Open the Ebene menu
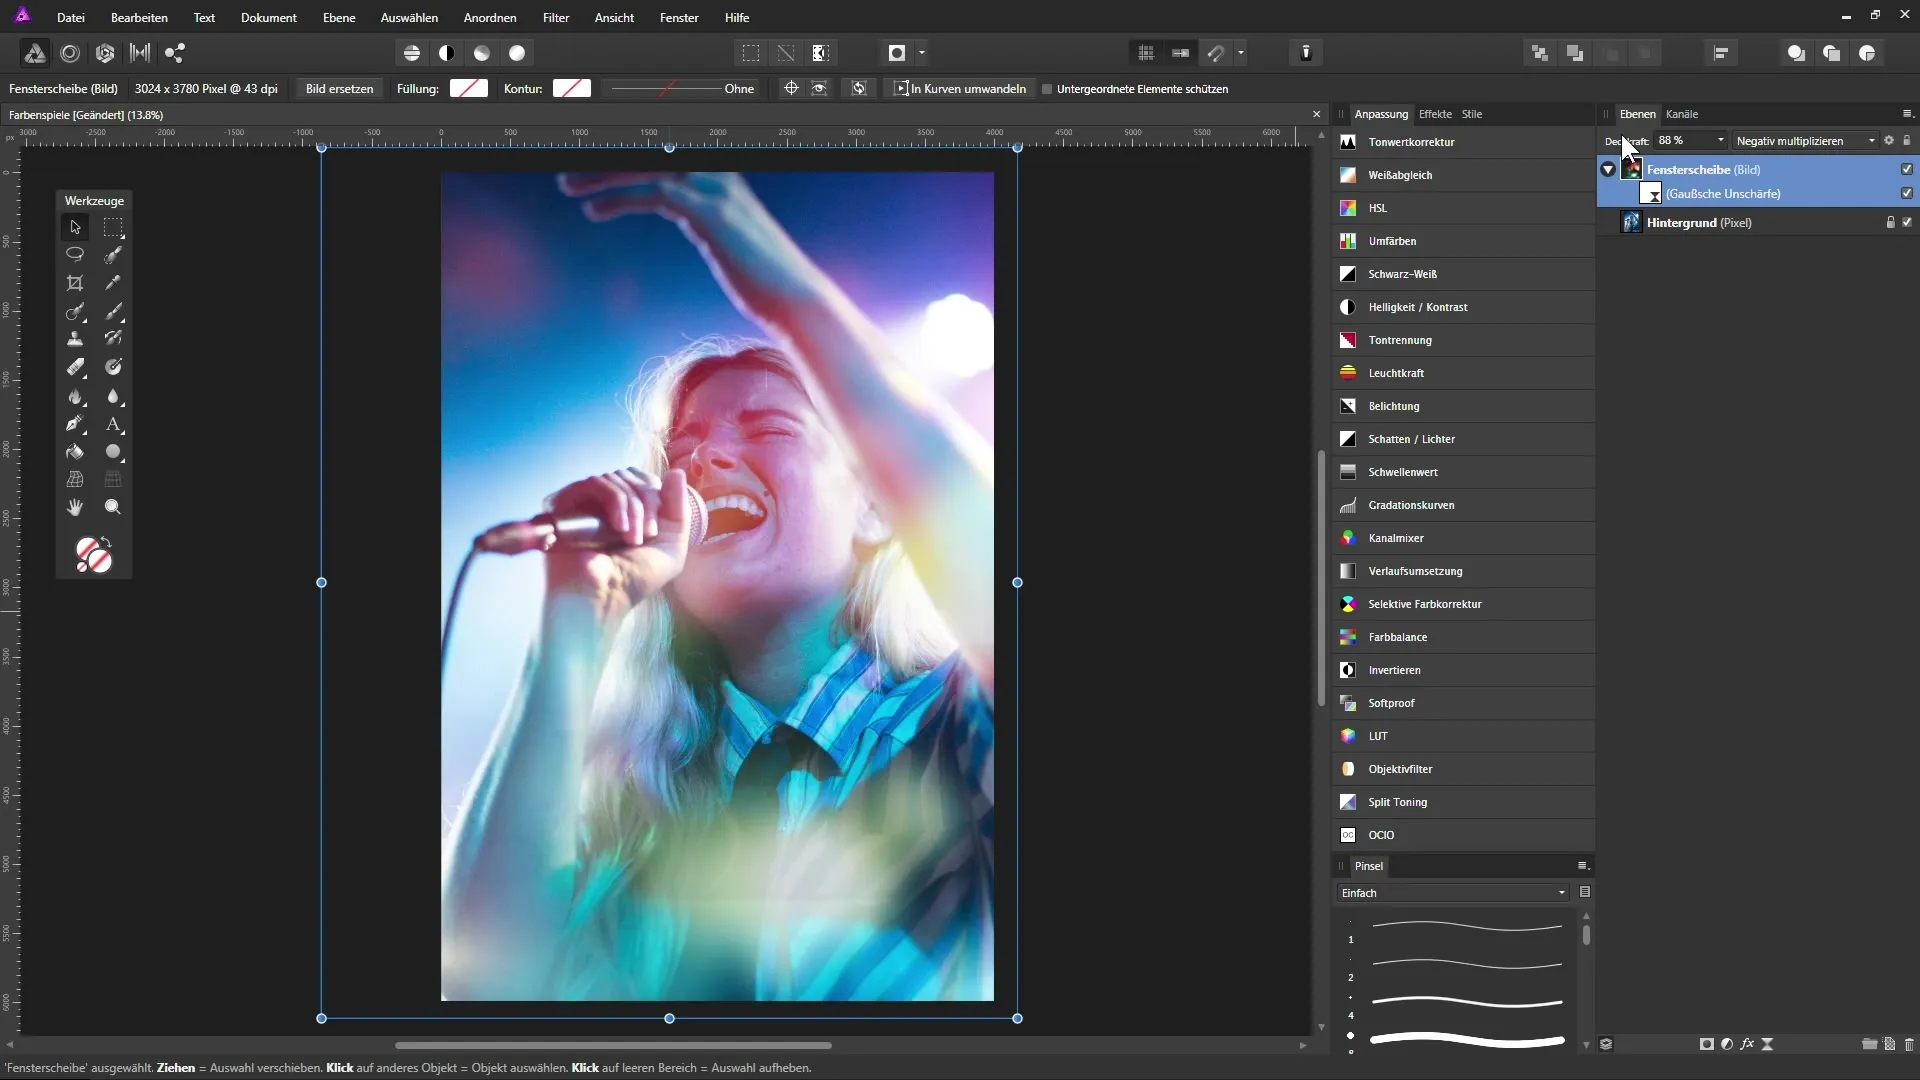The width and height of the screenshot is (1920, 1080). coord(339,18)
